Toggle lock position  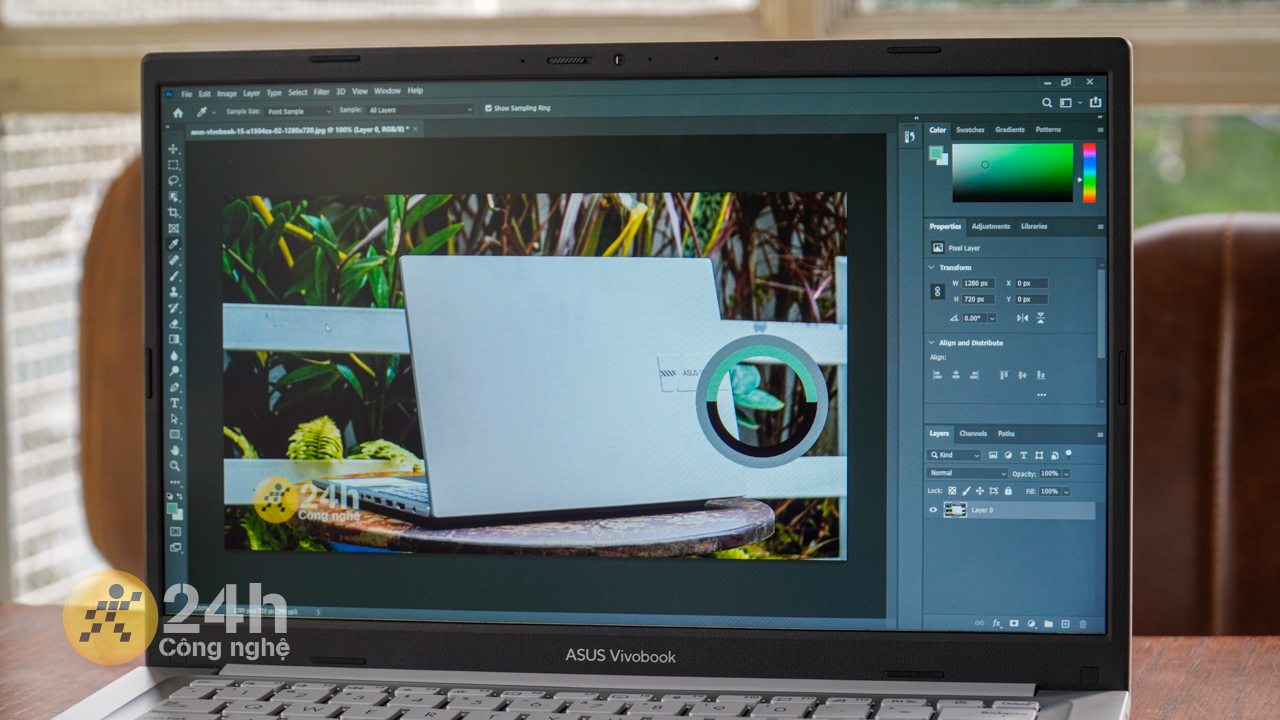click(980, 491)
